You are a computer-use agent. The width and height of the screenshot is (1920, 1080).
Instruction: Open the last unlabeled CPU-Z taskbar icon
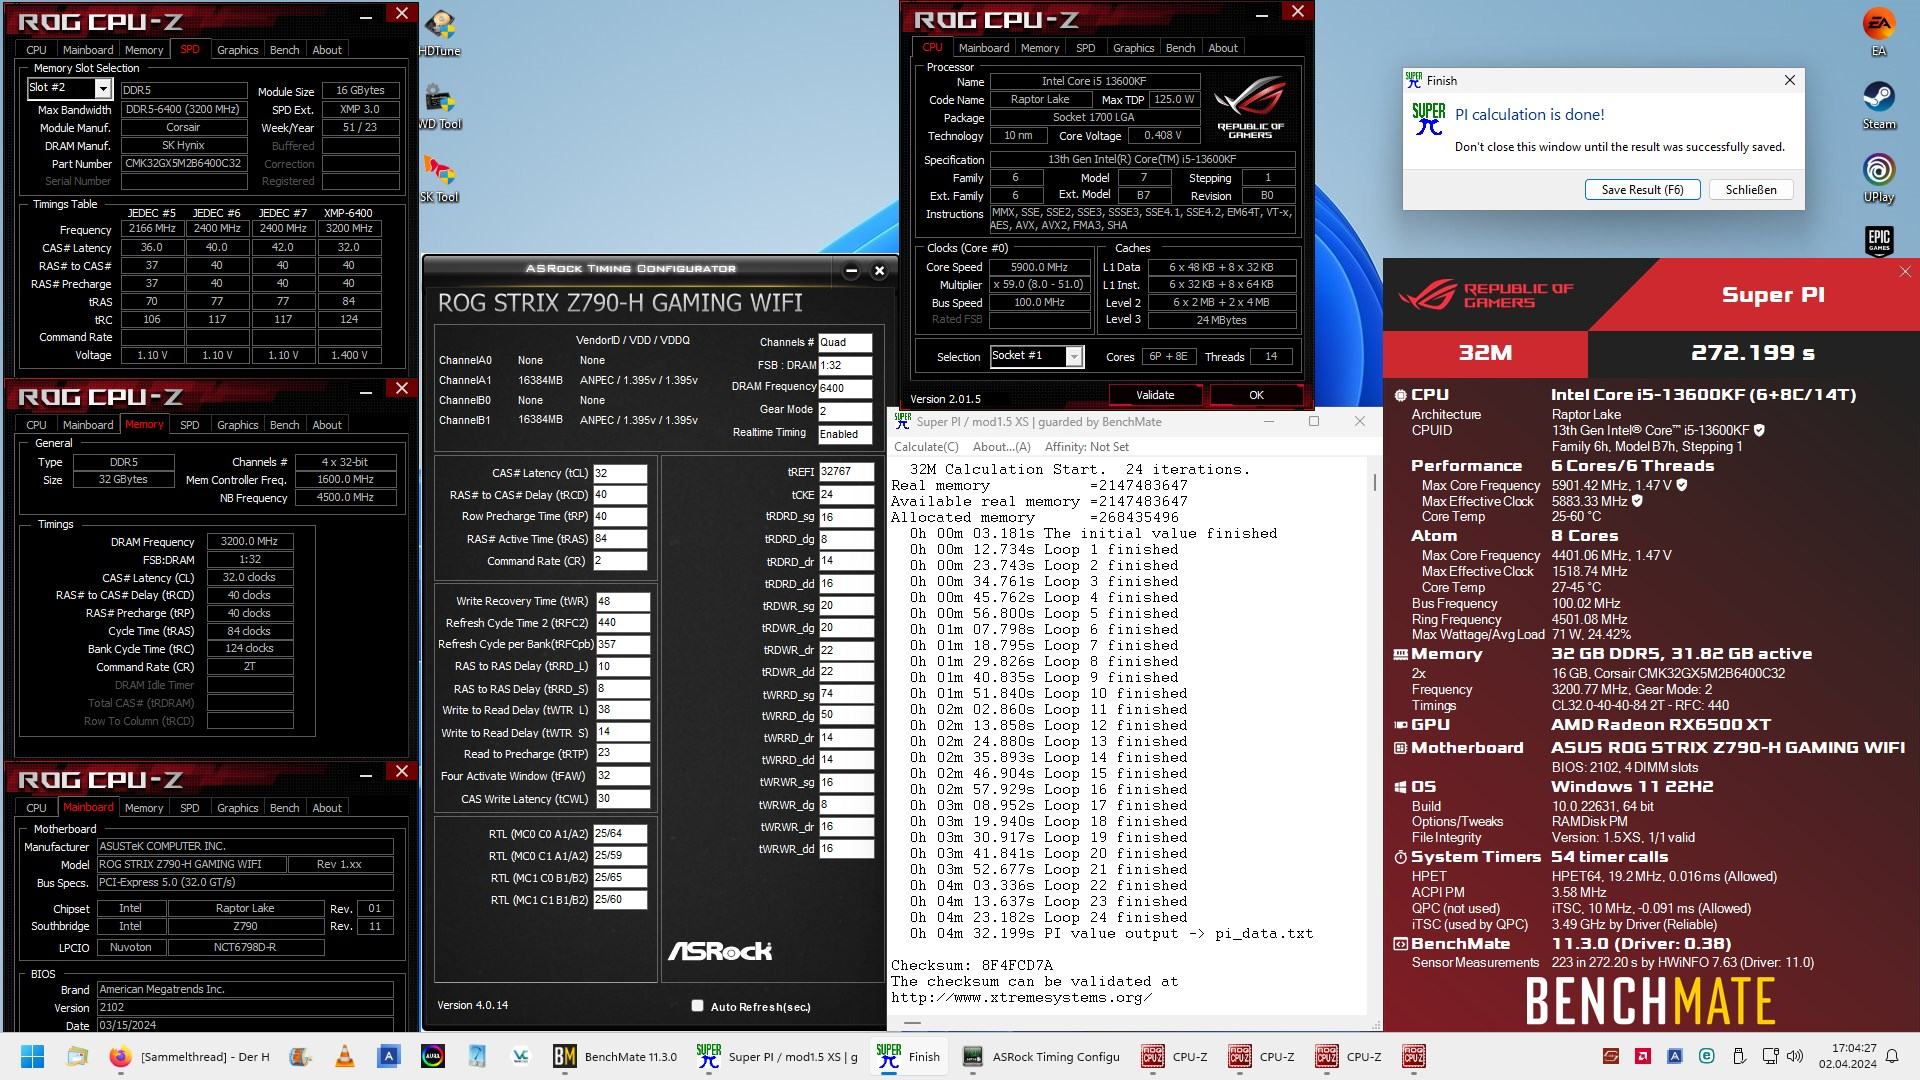pyautogui.click(x=1413, y=1056)
